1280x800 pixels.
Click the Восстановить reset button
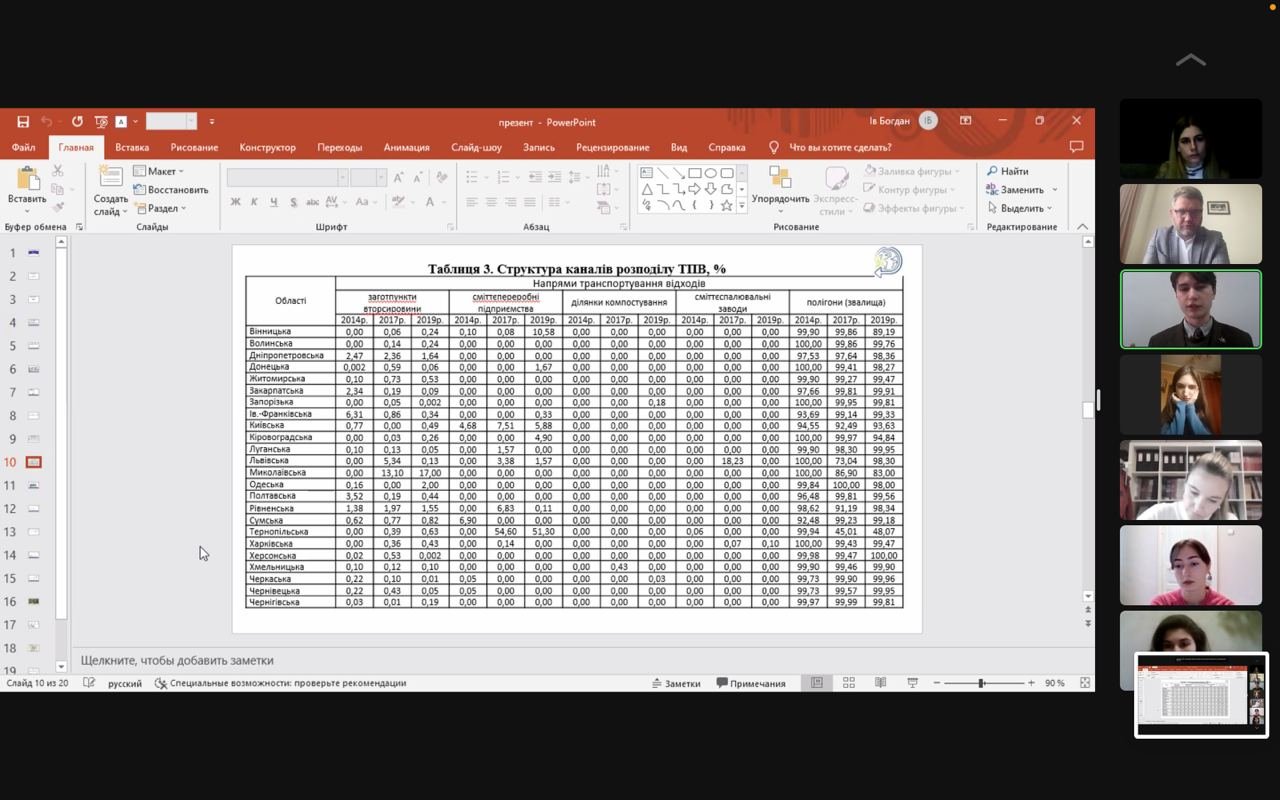(171, 190)
